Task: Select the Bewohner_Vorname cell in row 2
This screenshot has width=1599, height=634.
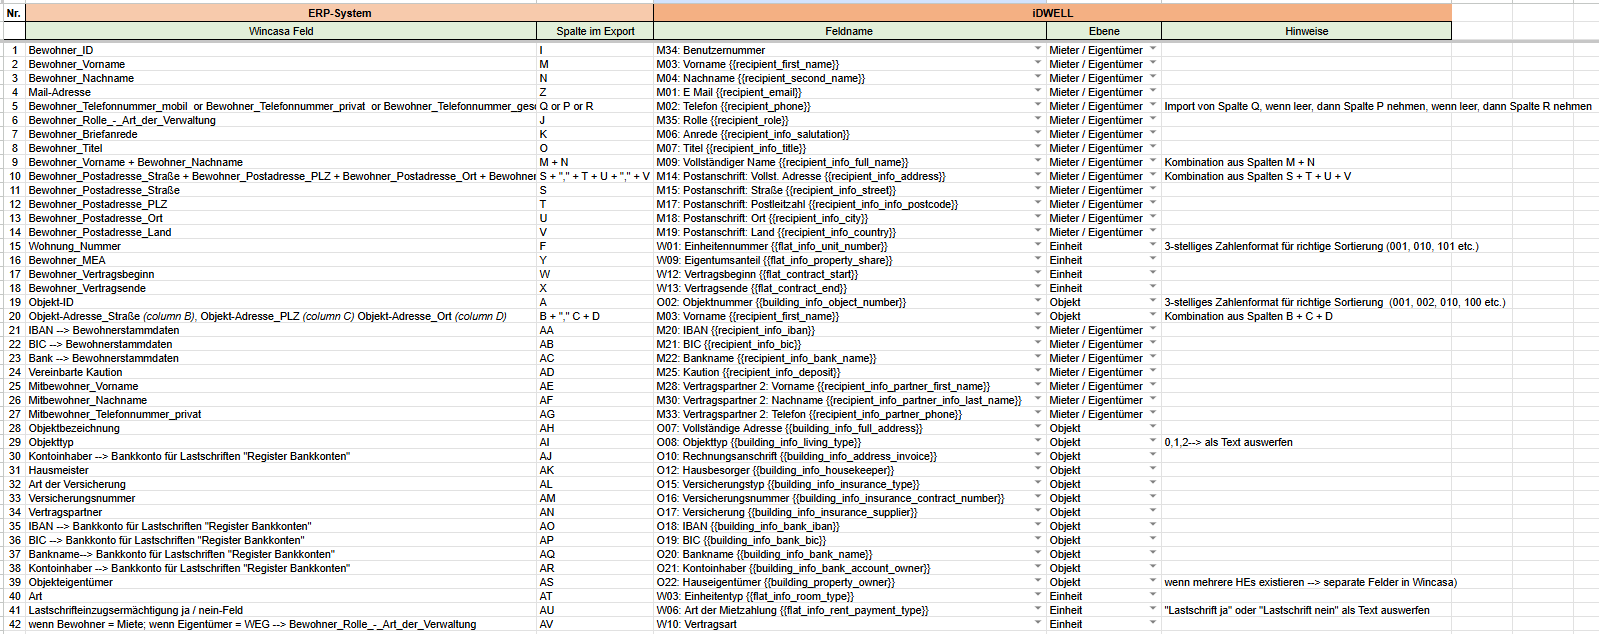Action: pyautogui.click(x=281, y=64)
